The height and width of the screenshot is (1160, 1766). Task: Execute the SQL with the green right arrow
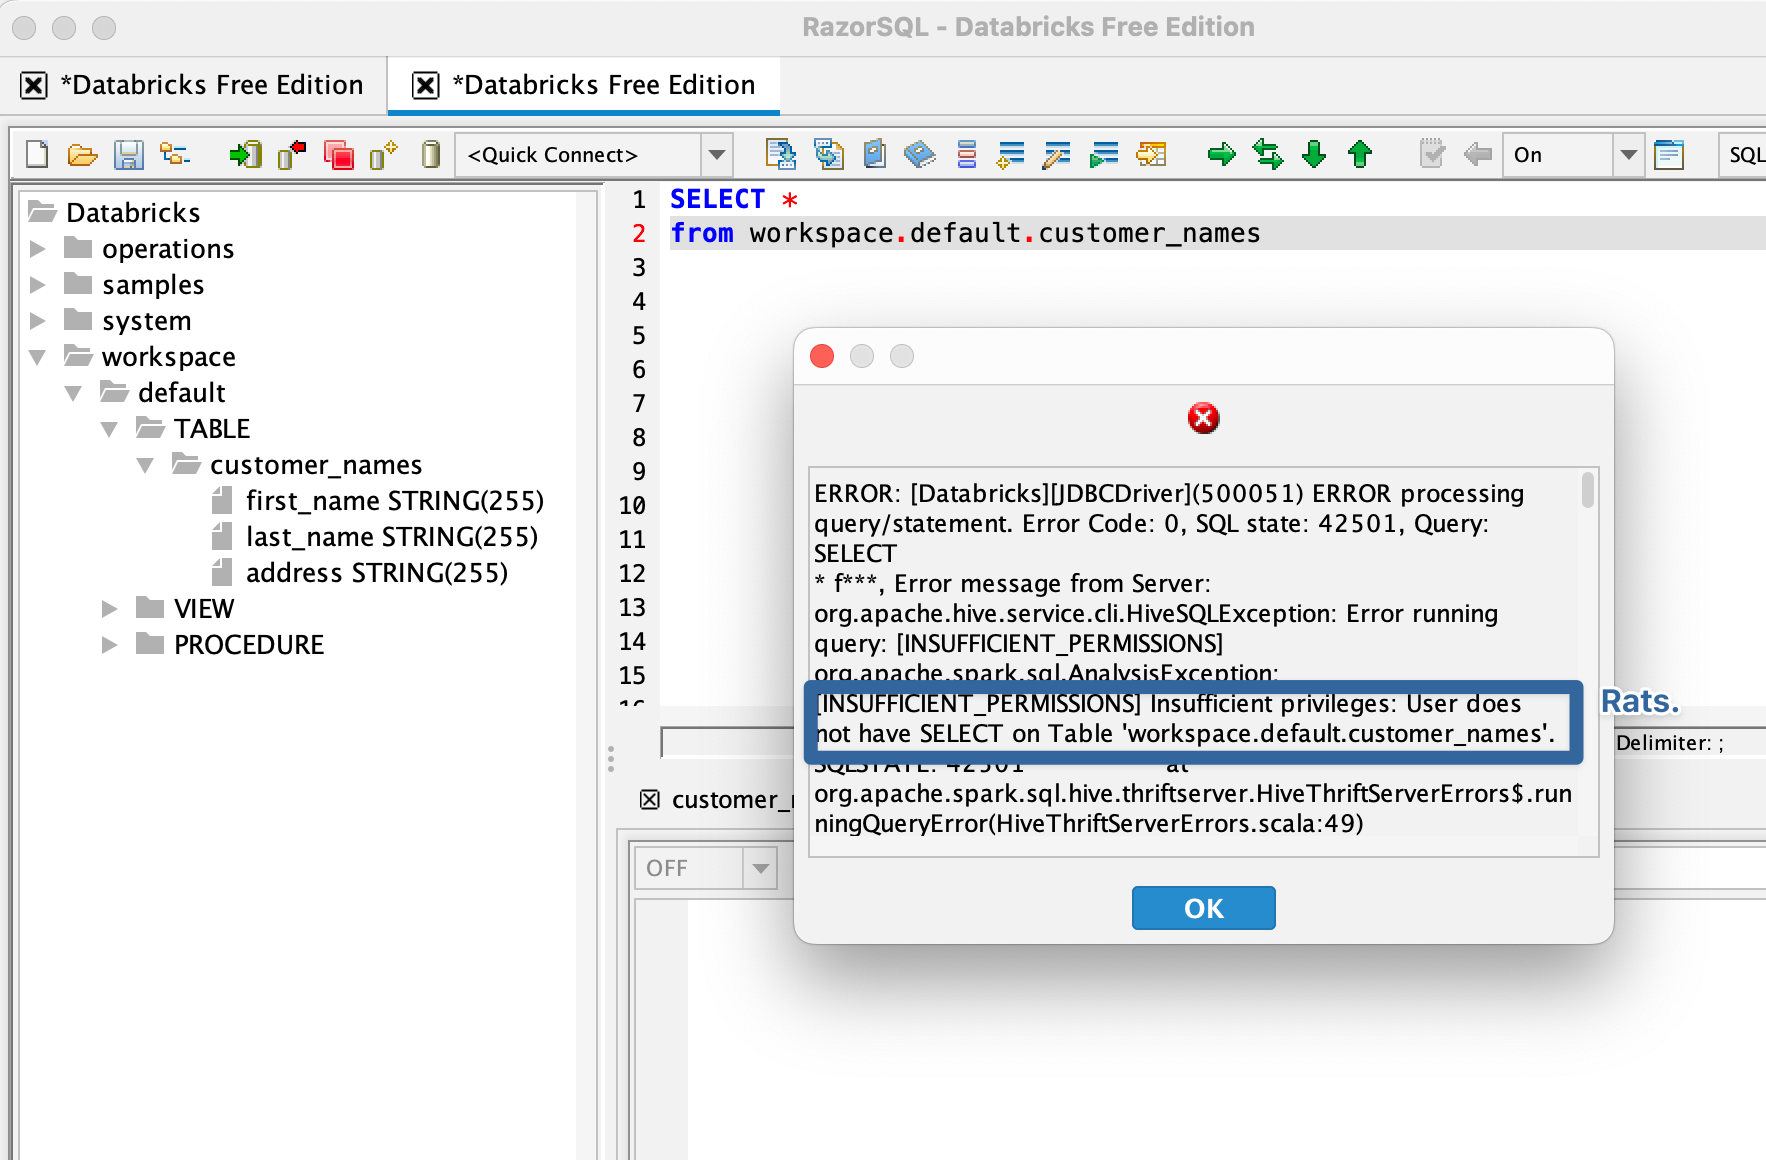click(1221, 154)
